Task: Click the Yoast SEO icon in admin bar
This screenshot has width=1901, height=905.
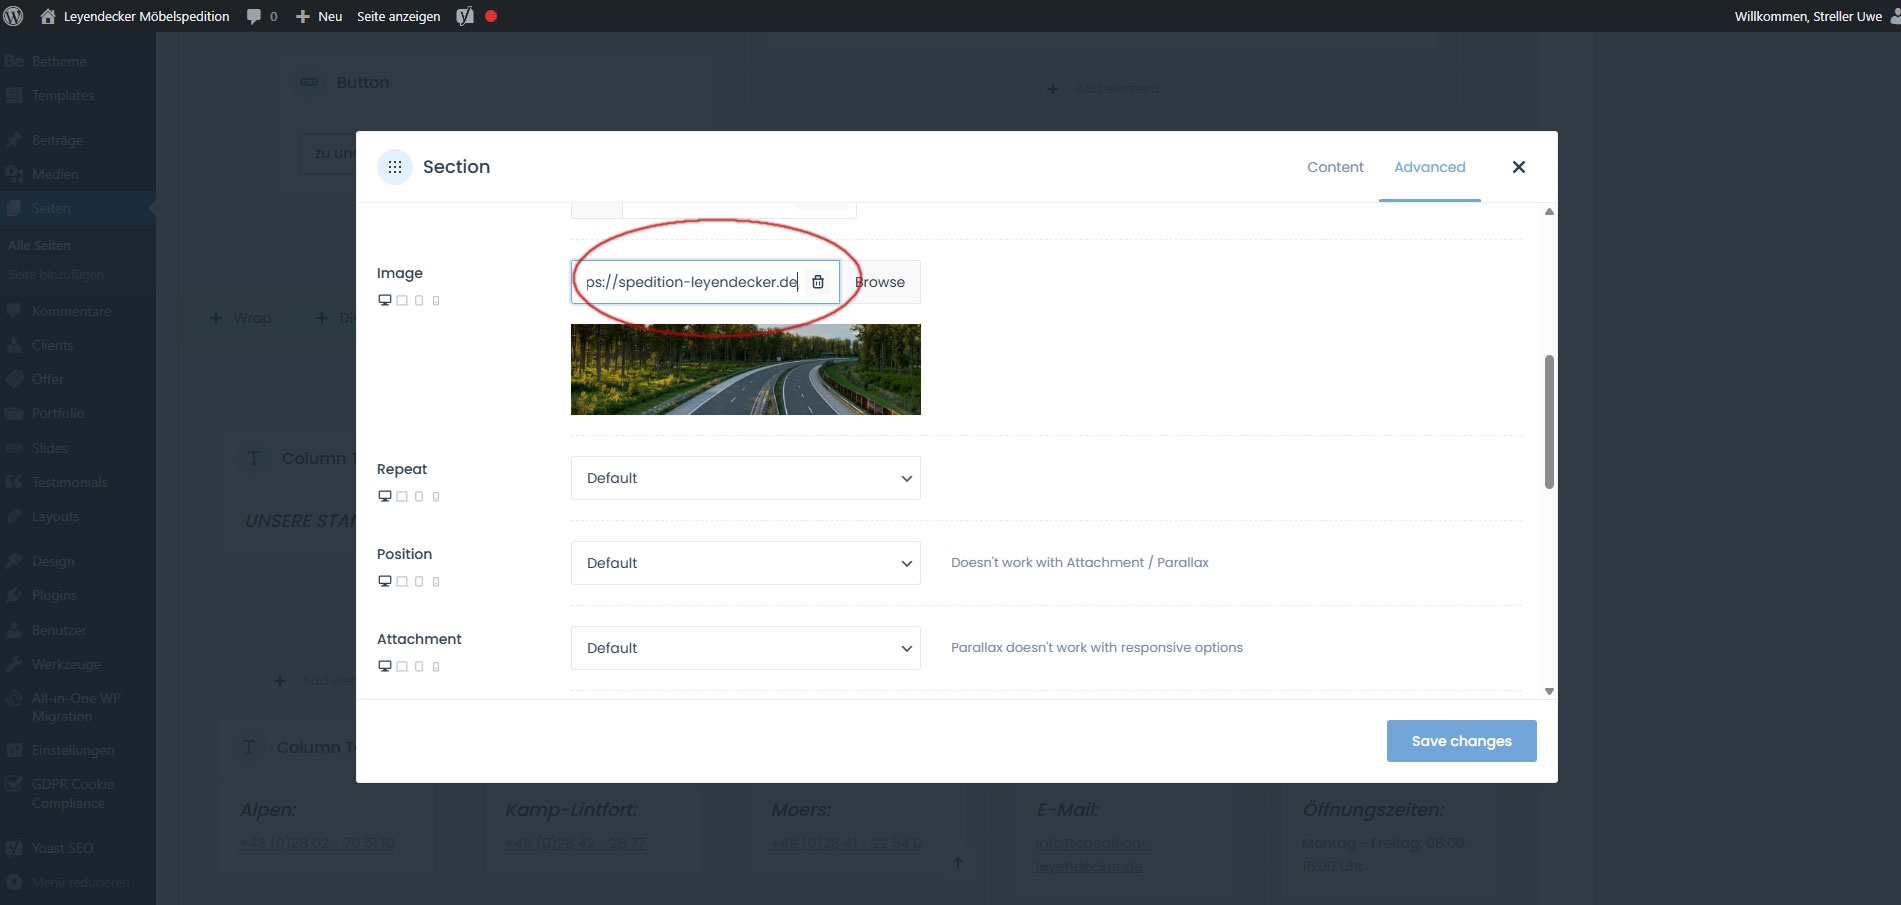Action: [465, 16]
